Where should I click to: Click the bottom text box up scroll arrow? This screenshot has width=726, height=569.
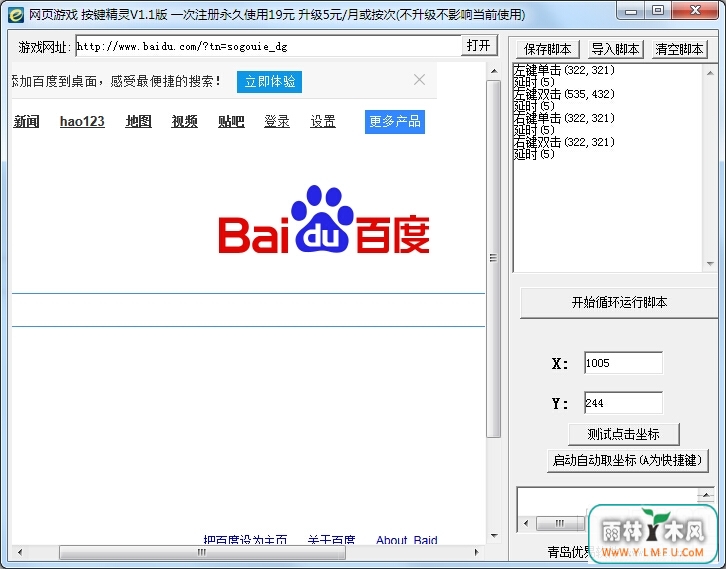706,495
